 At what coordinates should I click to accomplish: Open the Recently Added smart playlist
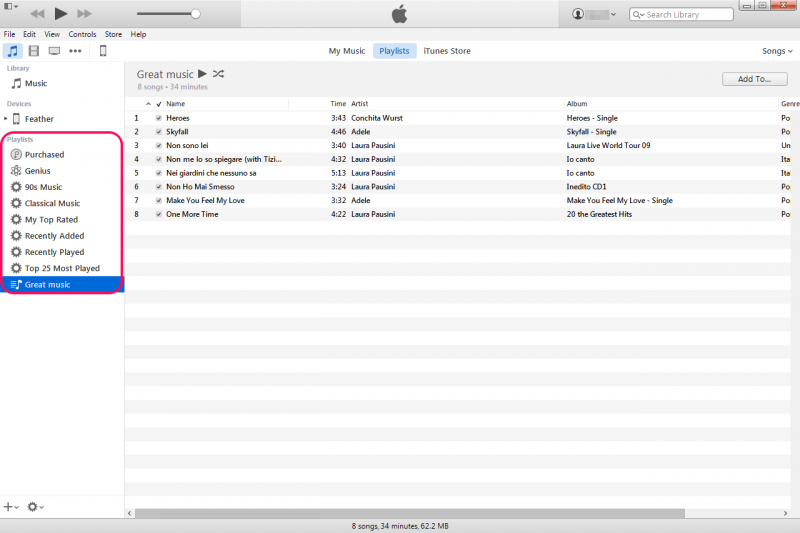pyautogui.click(x=62, y=236)
